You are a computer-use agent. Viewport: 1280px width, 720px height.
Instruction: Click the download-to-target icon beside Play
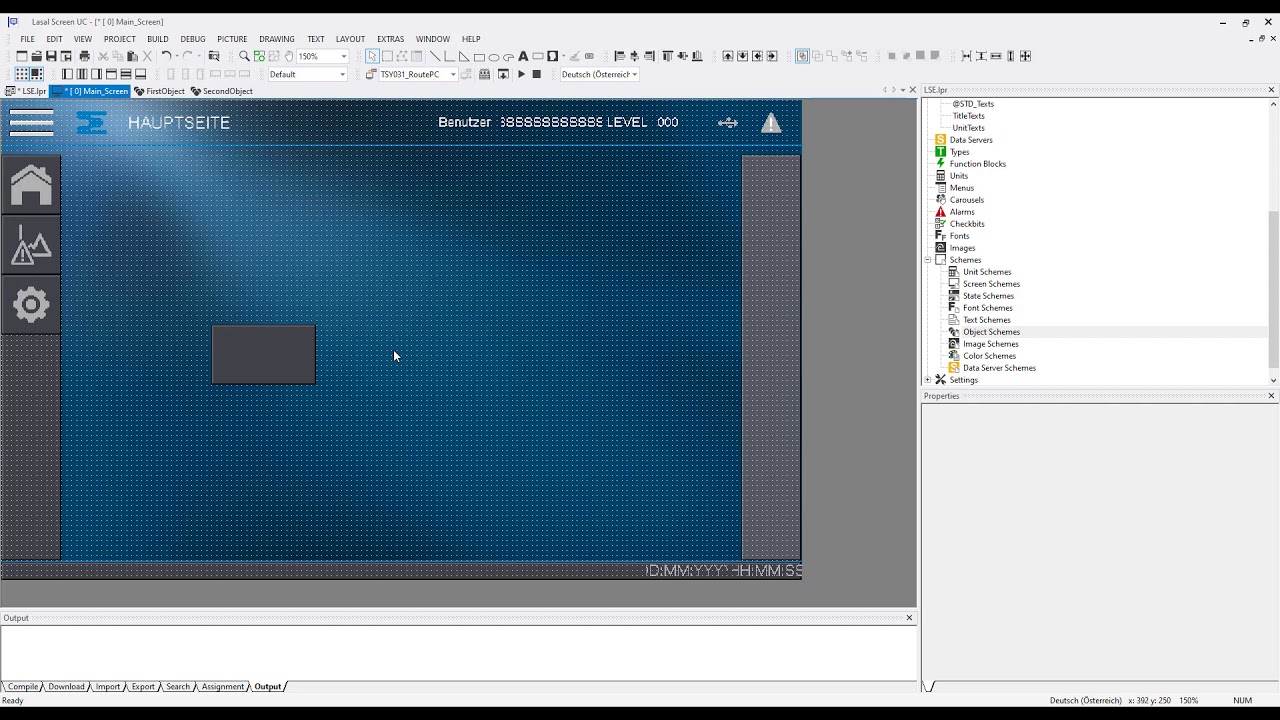[x=503, y=74]
